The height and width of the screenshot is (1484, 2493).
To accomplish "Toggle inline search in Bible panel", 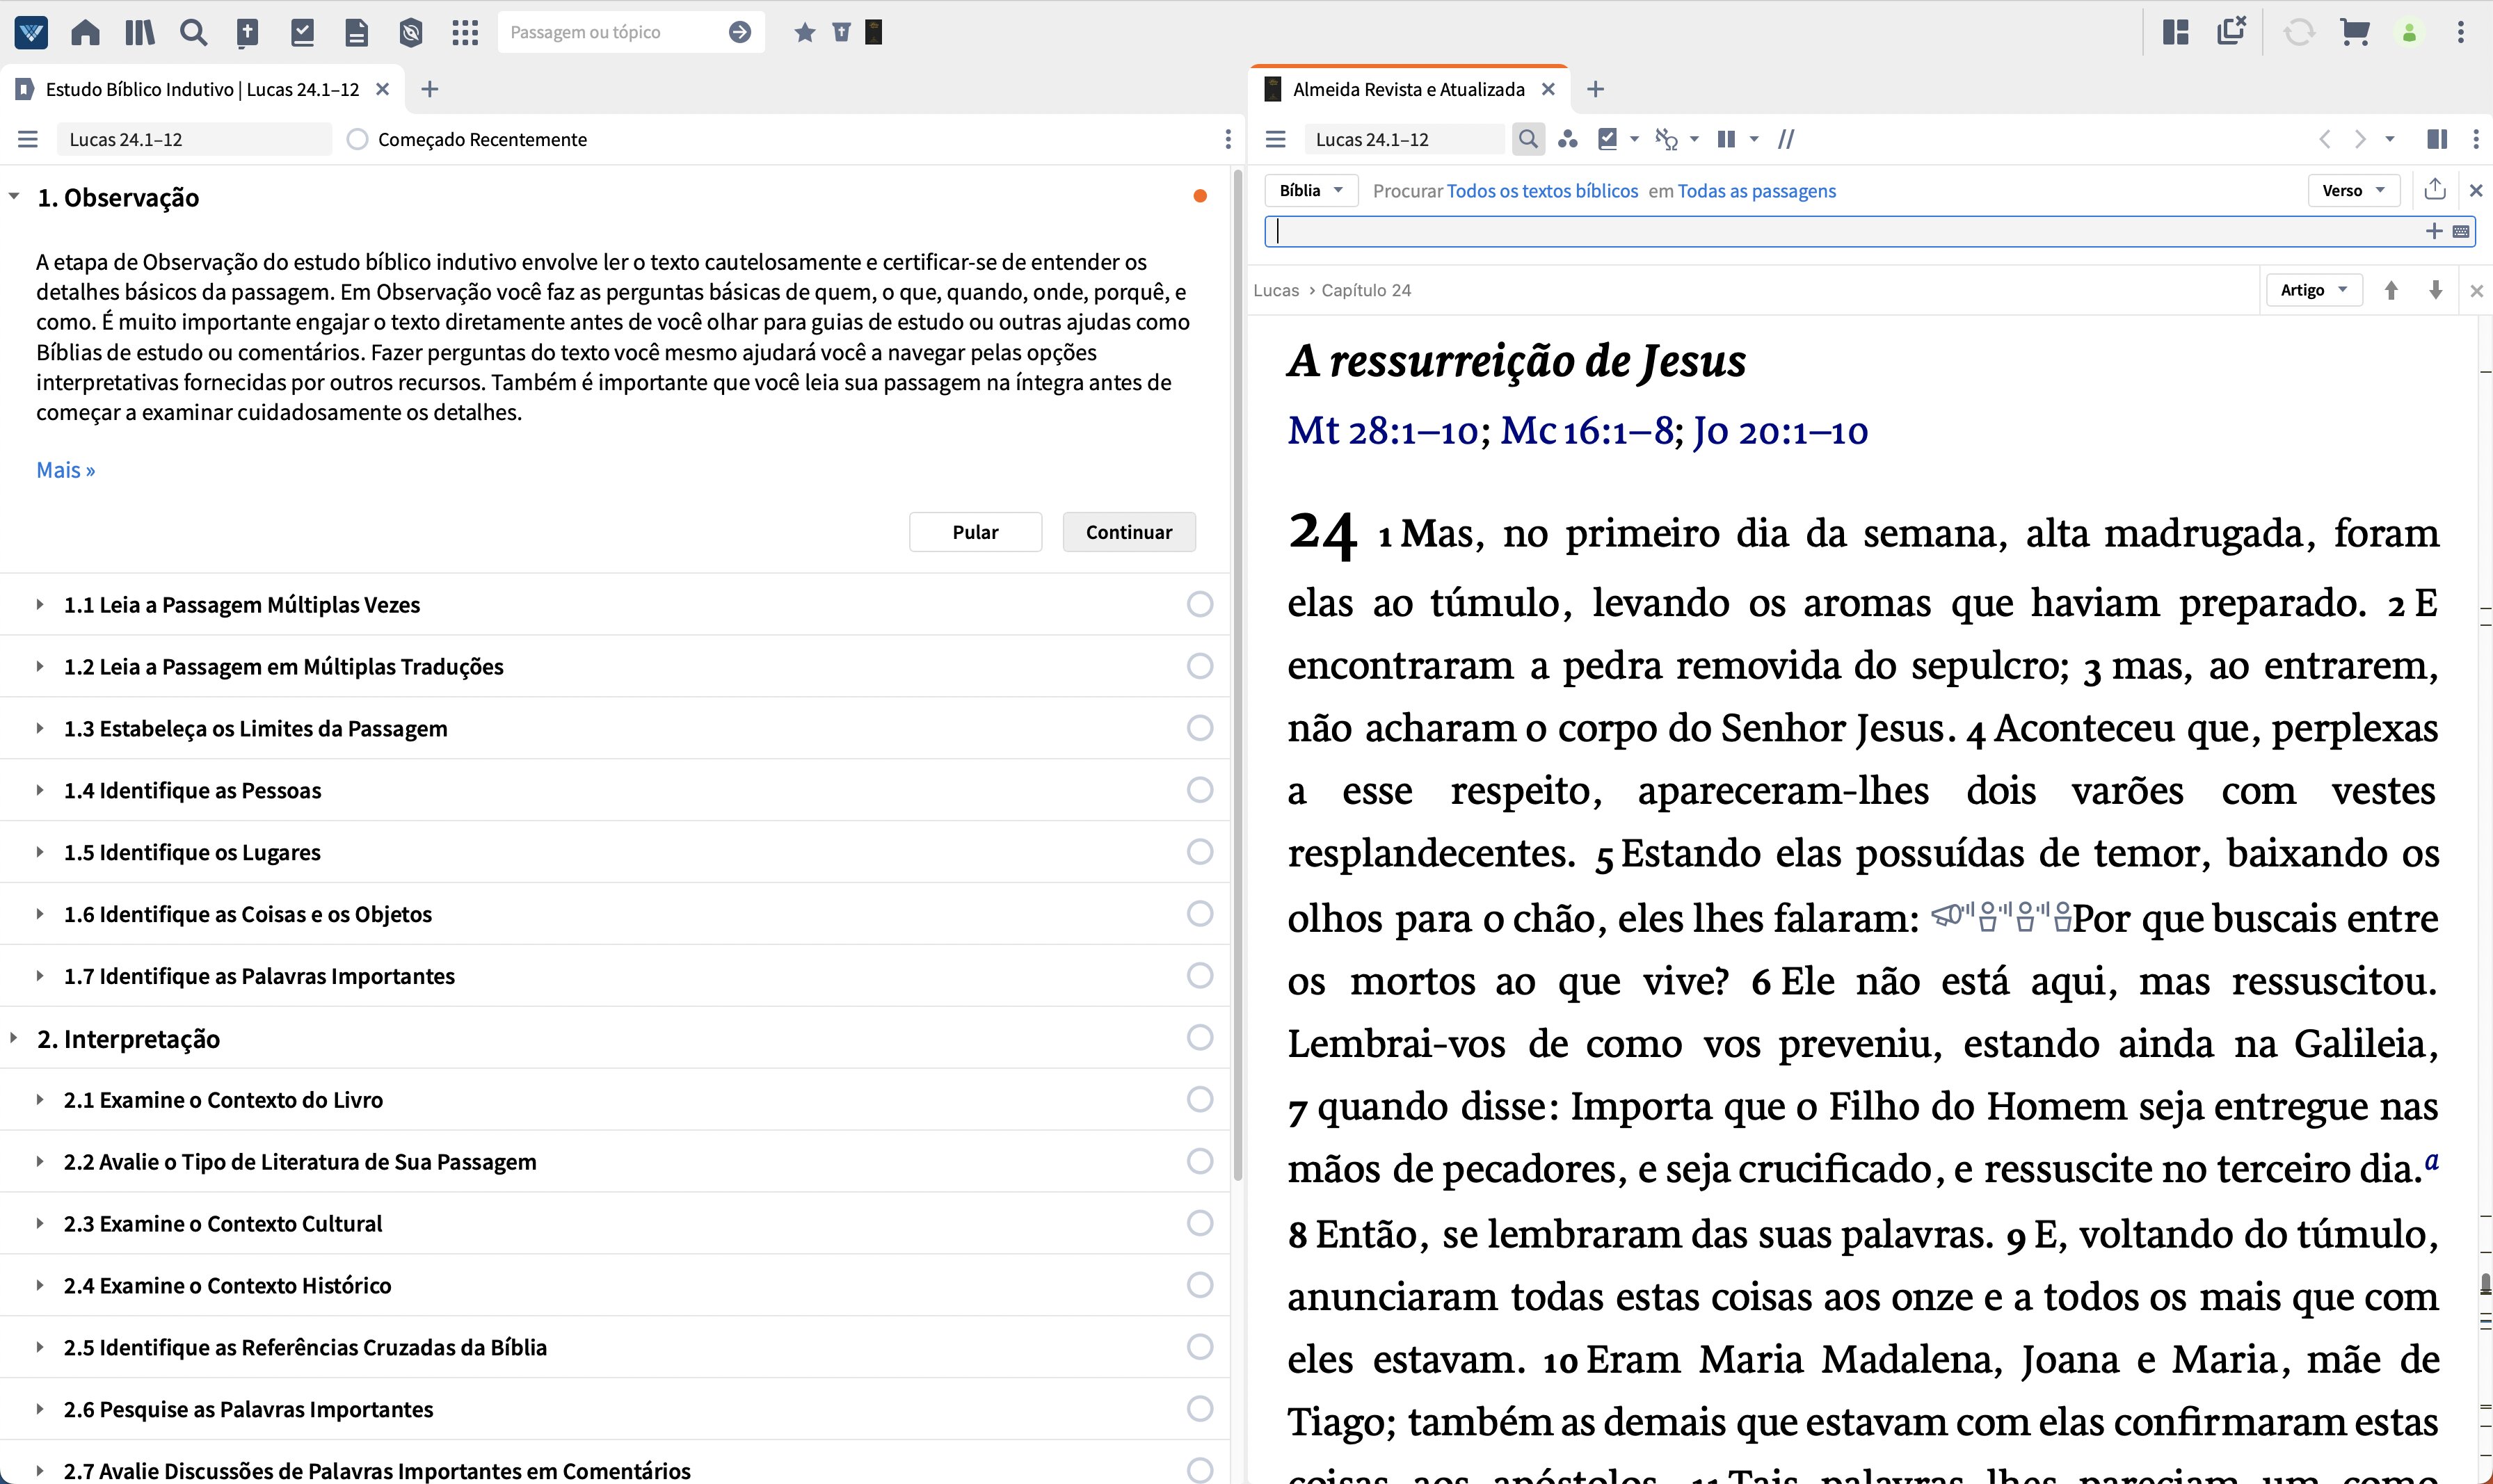I will tap(1528, 139).
